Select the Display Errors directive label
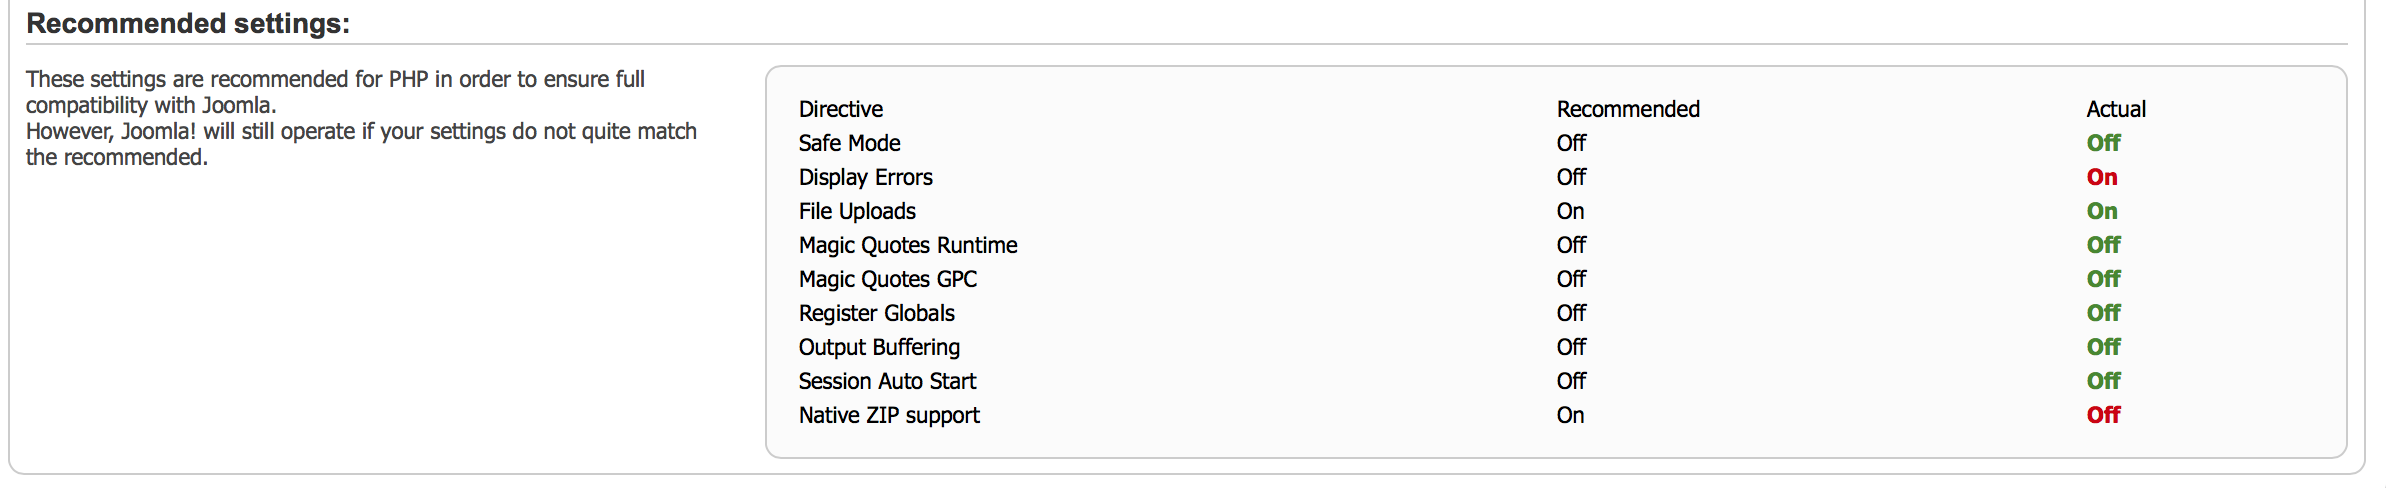 [866, 177]
